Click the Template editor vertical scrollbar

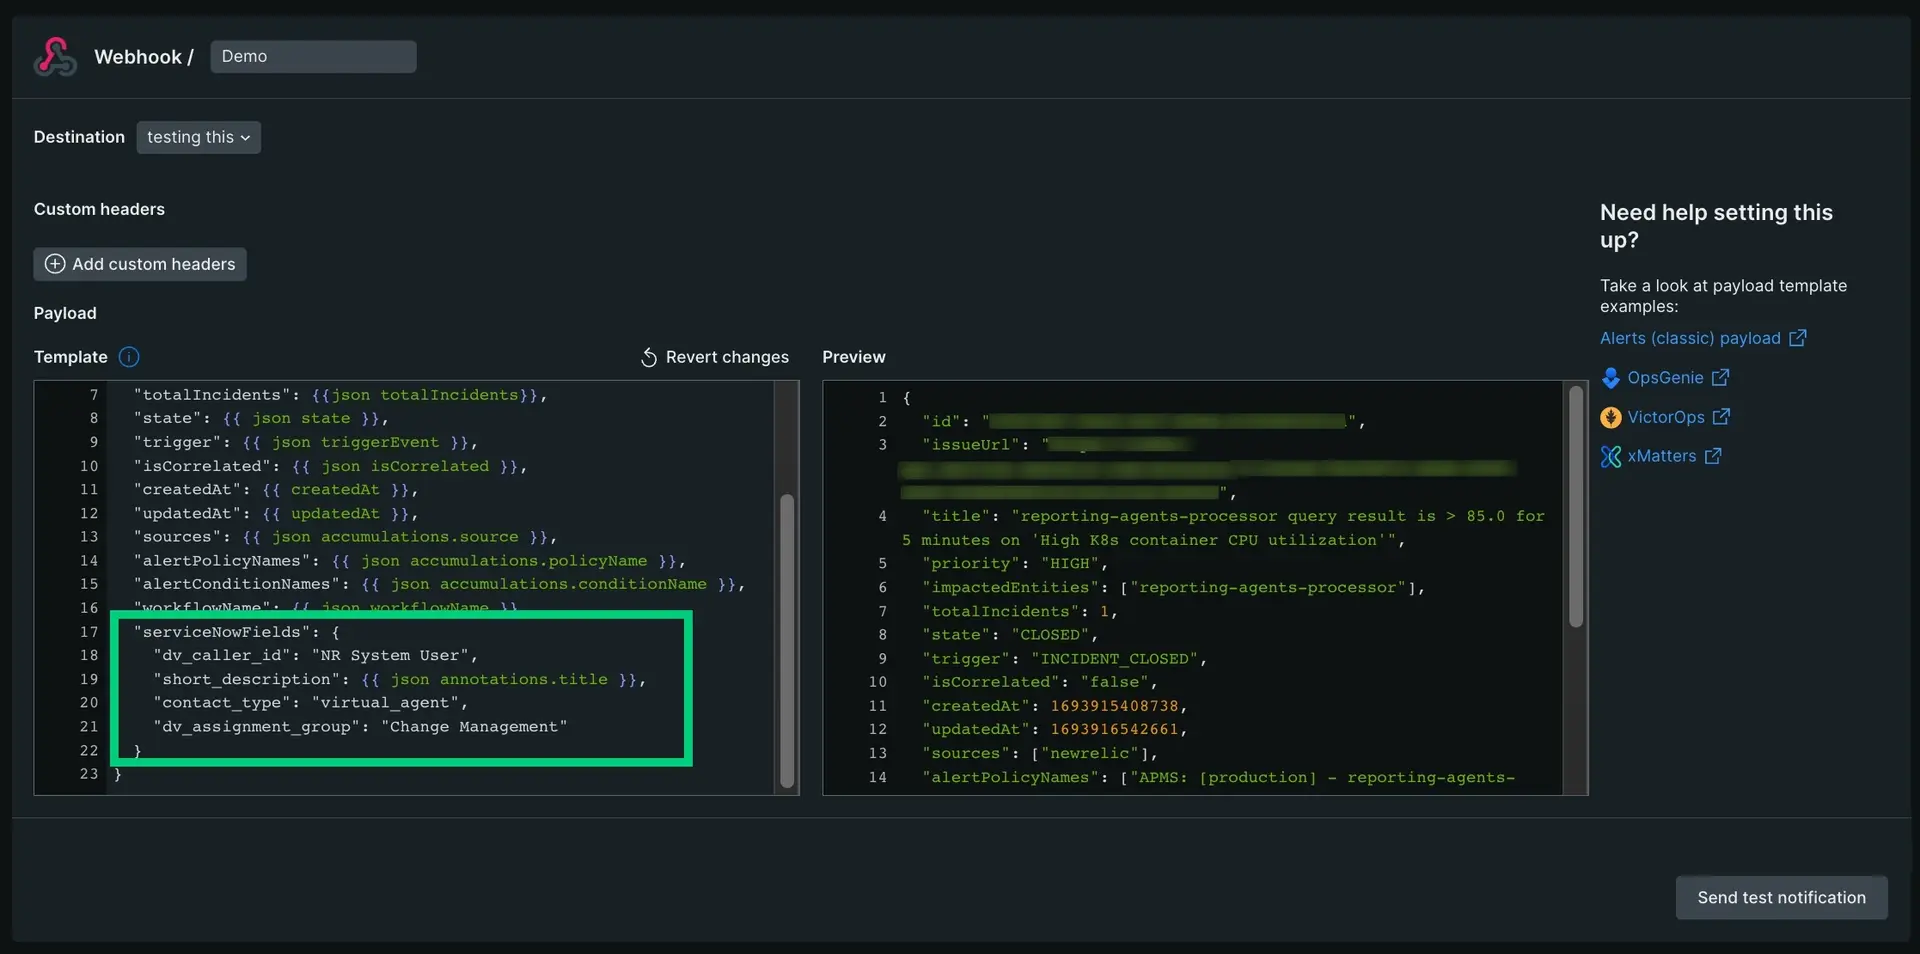pyautogui.click(x=787, y=640)
